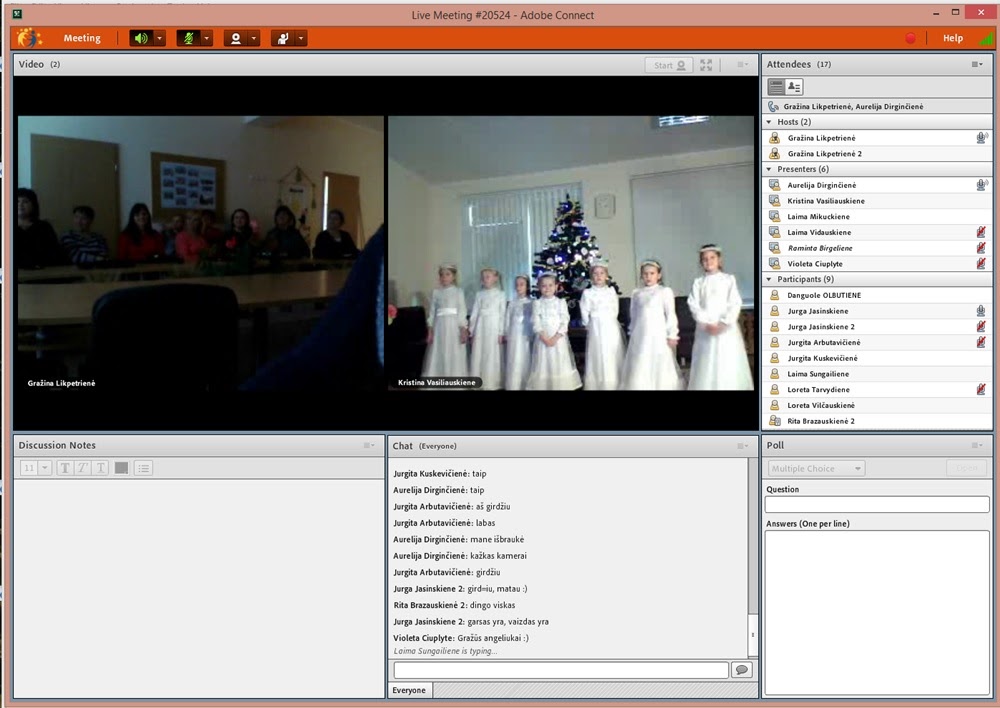
Task: Open the speaker options dropdown arrow
Action: (159, 38)
